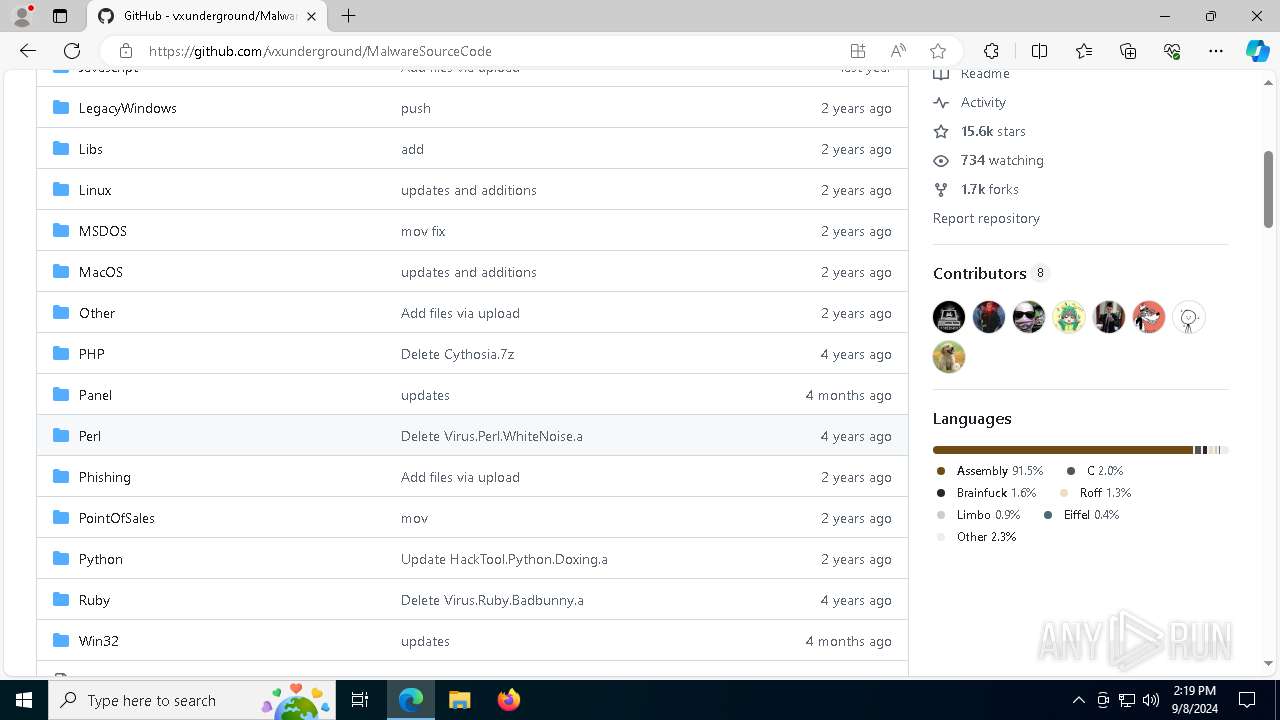Viewport: 1280px width, 720px height.
Task: Click Brainfuck 1.6% language link
Action: (987, 493)
